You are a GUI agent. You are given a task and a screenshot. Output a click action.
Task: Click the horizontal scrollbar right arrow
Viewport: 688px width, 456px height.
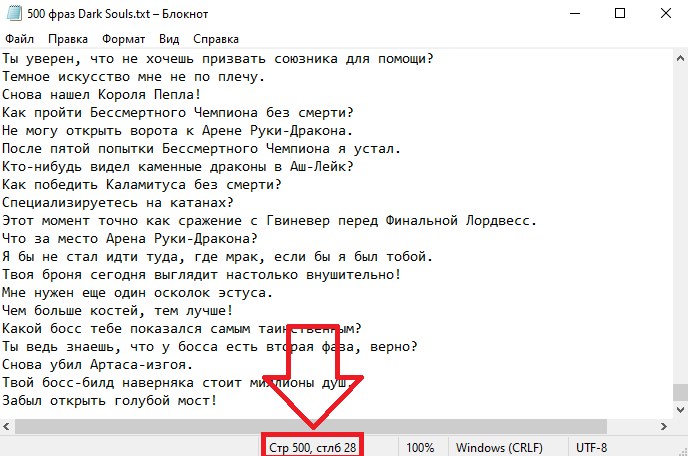[x=662, y=427]
